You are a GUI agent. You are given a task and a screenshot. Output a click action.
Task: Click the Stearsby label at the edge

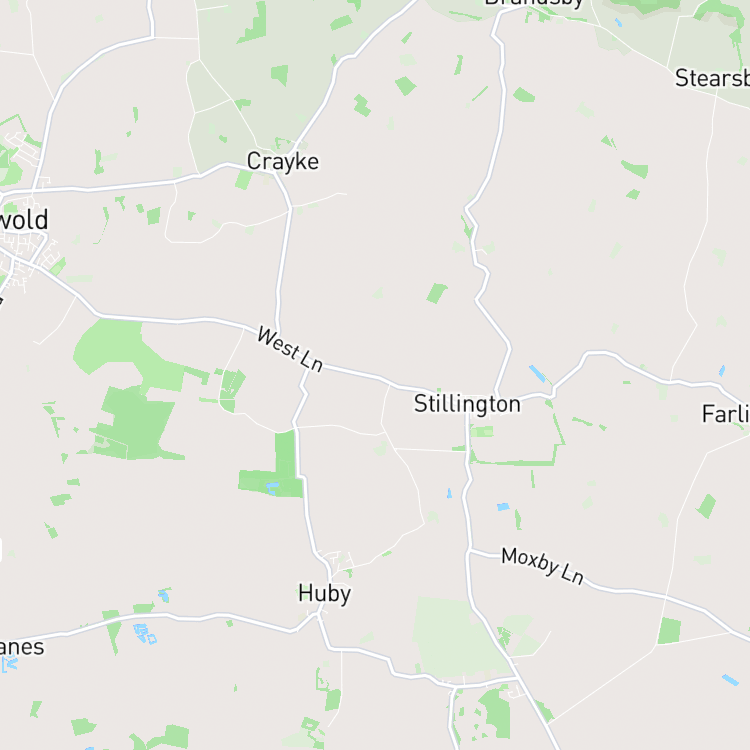[x=712, y=78]
